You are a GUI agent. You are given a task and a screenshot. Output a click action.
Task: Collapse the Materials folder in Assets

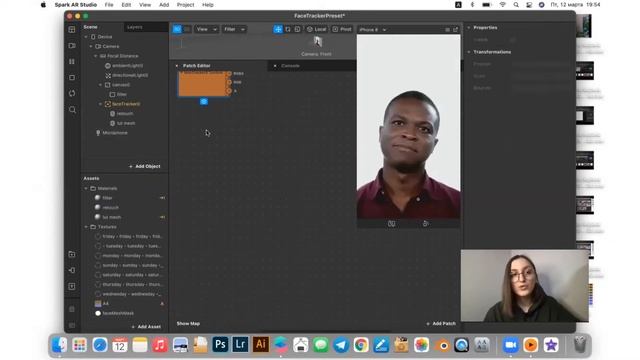click(x=86, y=189)
